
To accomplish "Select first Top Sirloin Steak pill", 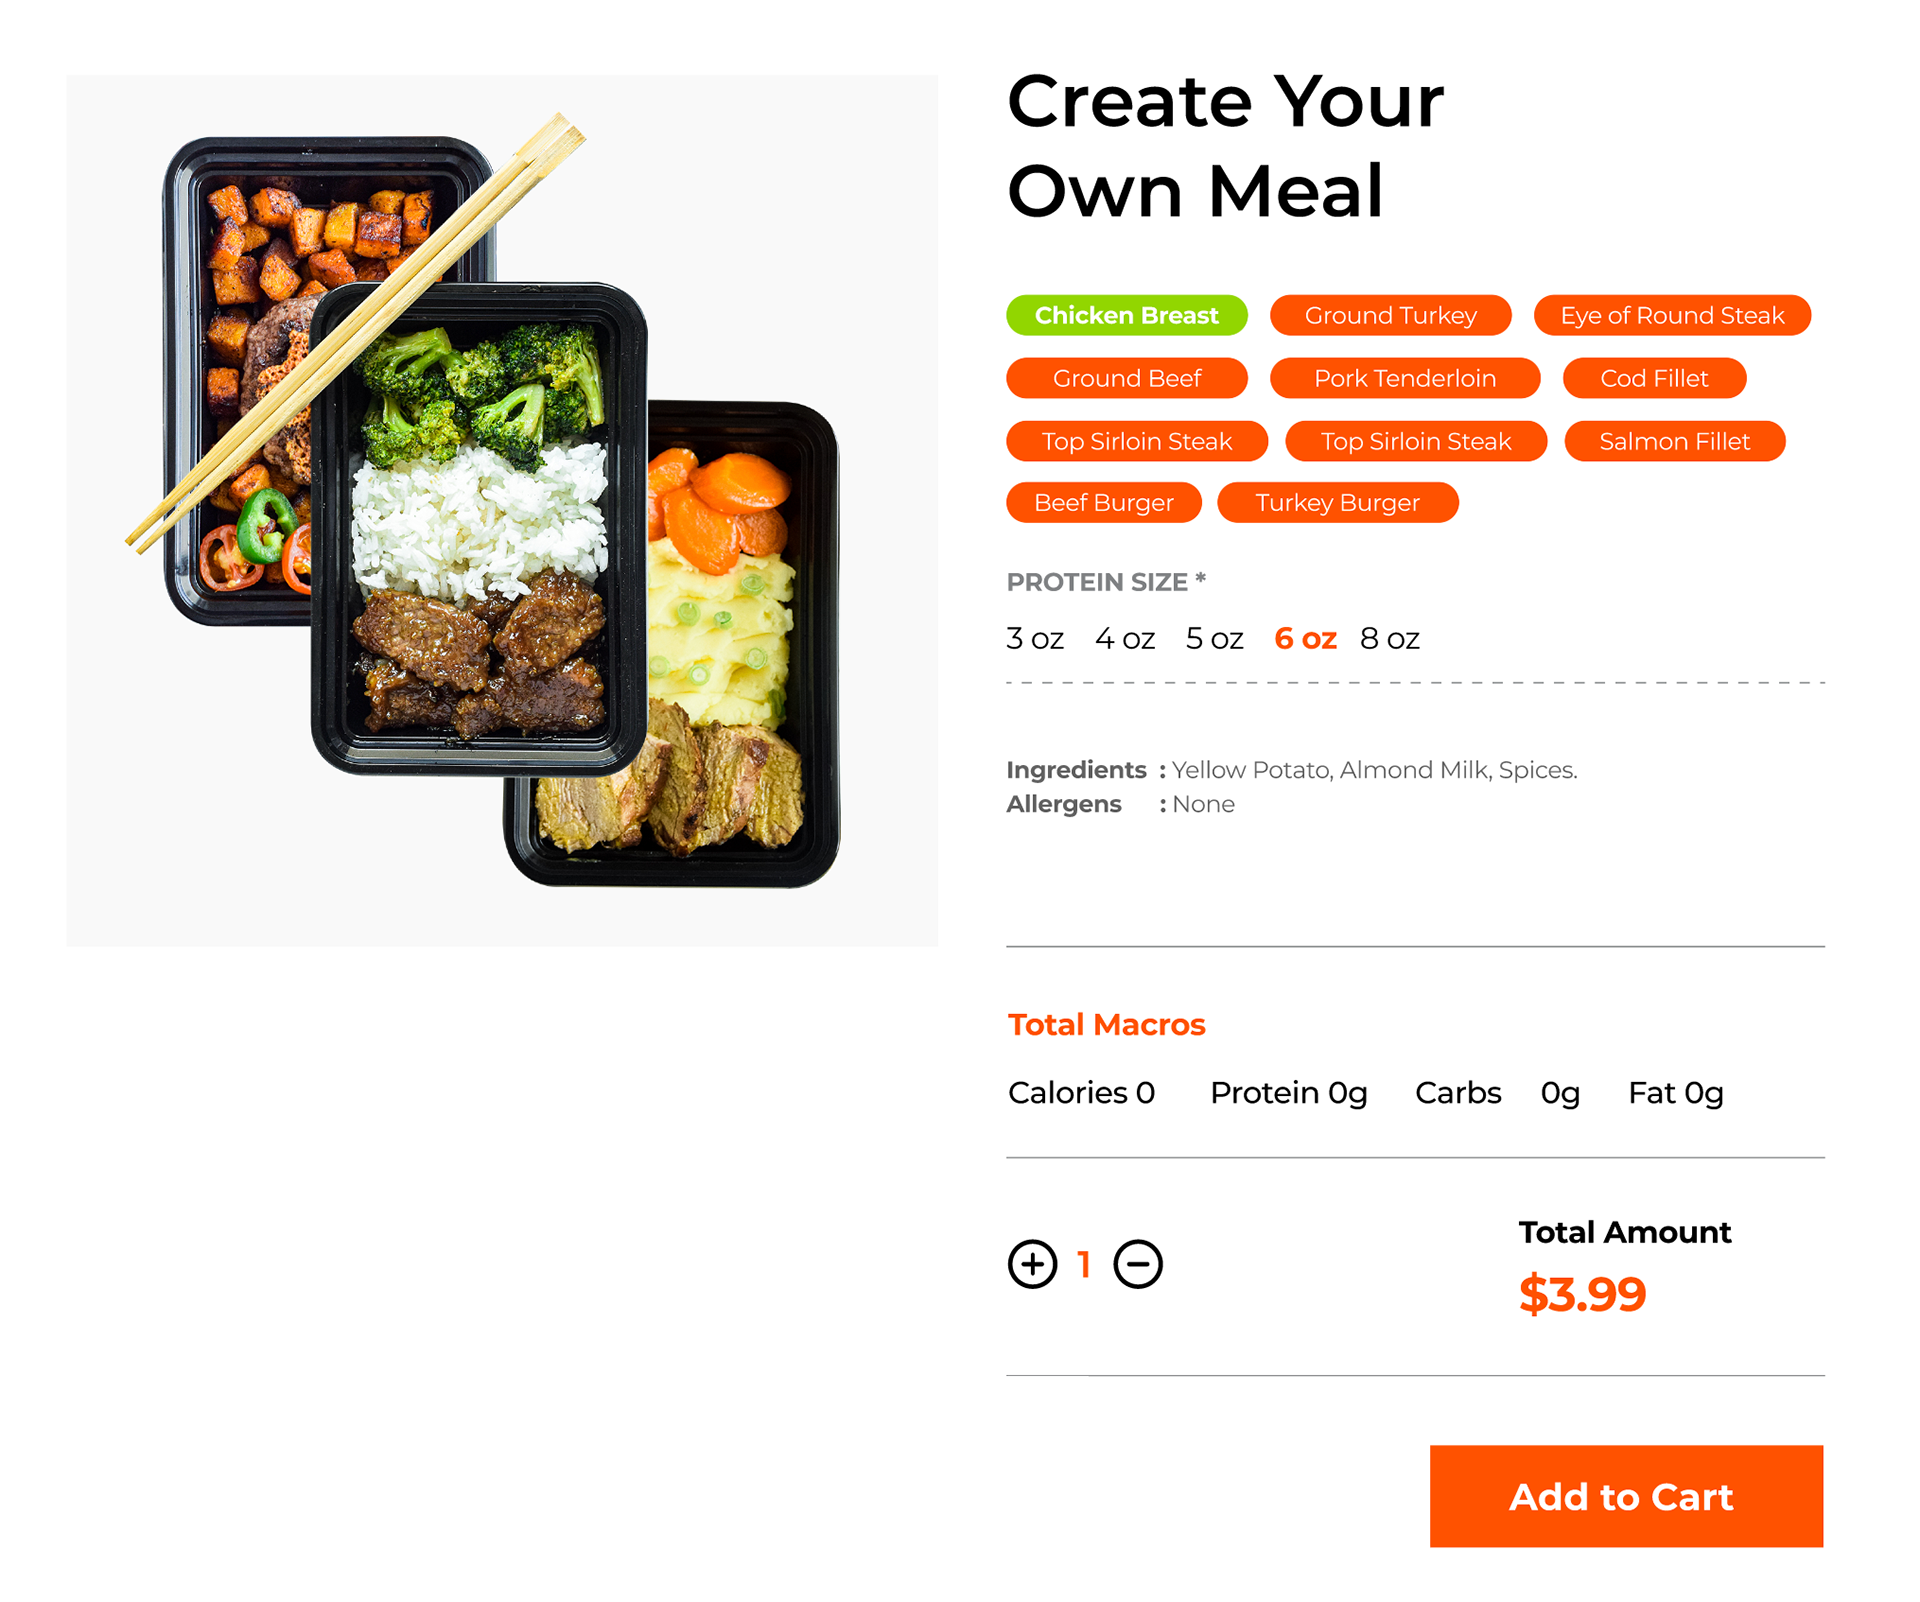I will 1137,441.
